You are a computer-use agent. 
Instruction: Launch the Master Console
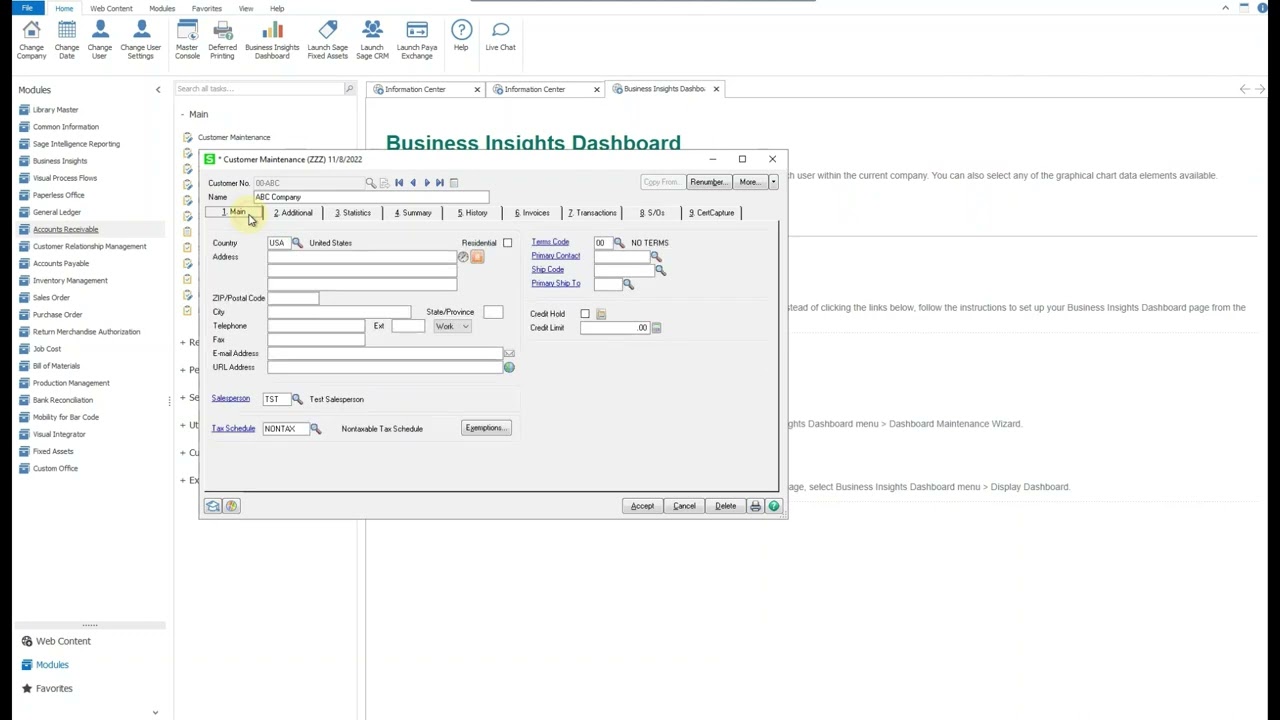187,40
